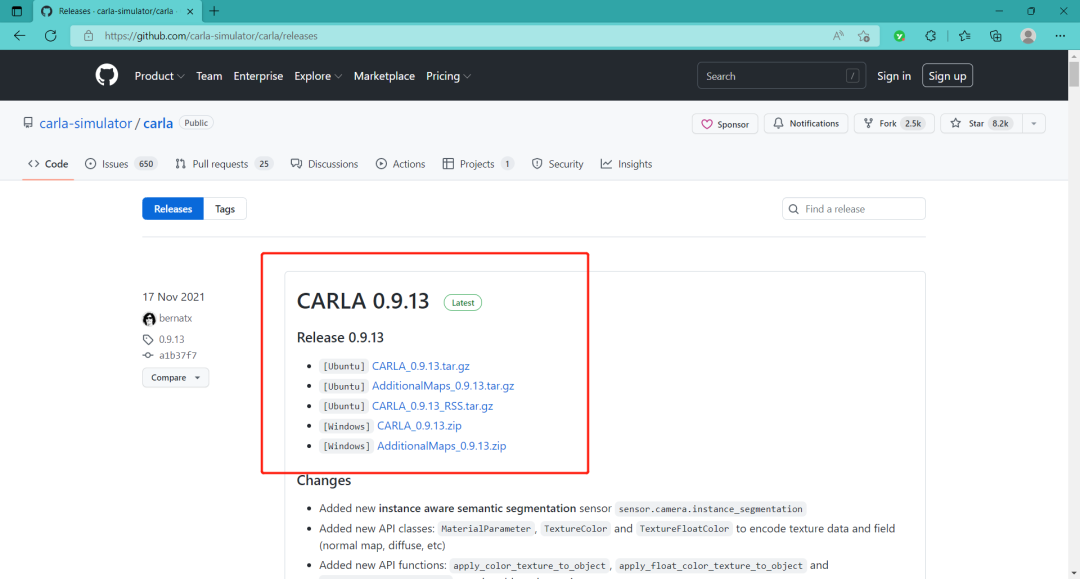Click the tag icon next to 0.9.13
This screenshot has height=579, width=1080.
148,339
